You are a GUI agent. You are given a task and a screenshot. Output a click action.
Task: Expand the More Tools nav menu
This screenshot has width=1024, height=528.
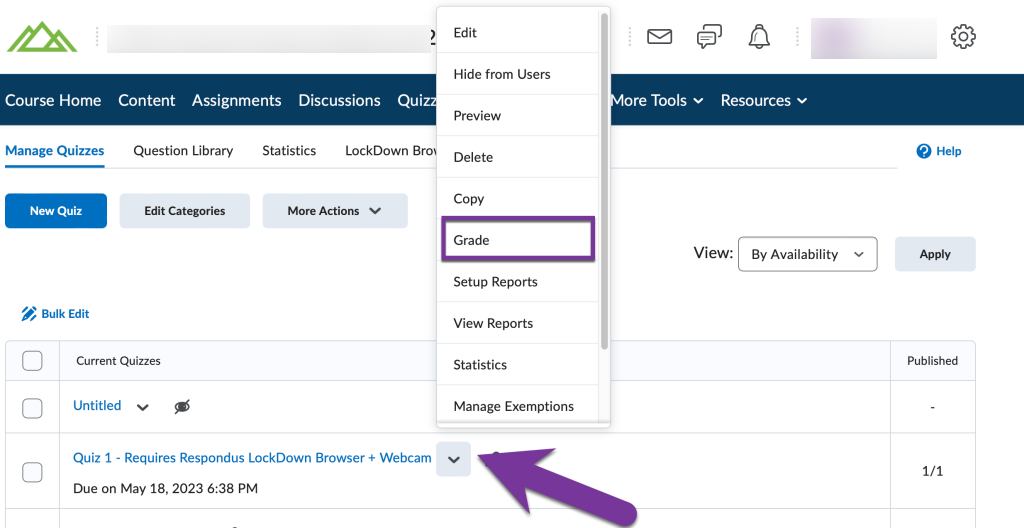coord(657,101)
